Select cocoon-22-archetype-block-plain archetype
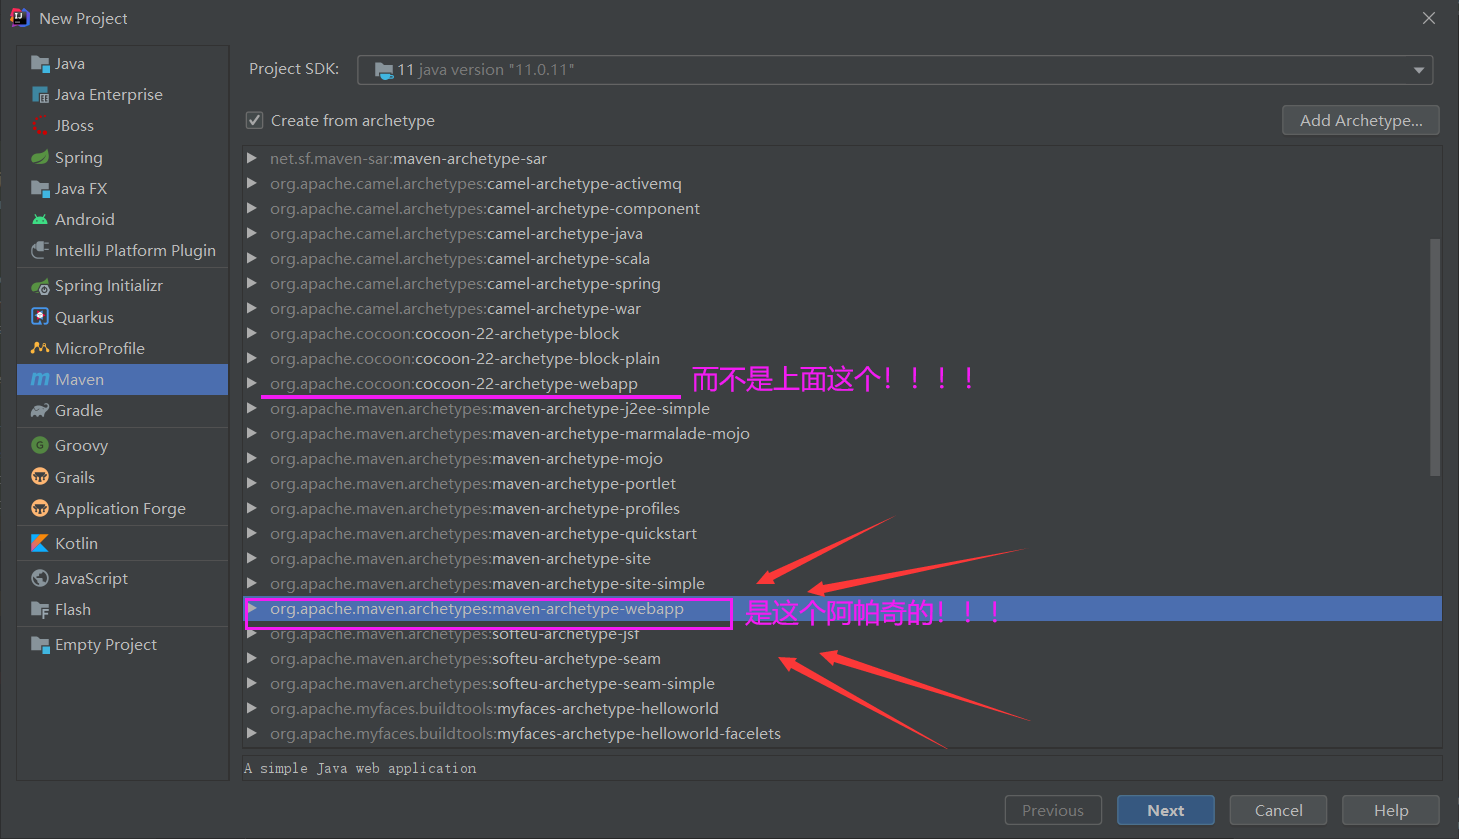The width and height of the screenshot is (1459, 839). click(465, 359)
